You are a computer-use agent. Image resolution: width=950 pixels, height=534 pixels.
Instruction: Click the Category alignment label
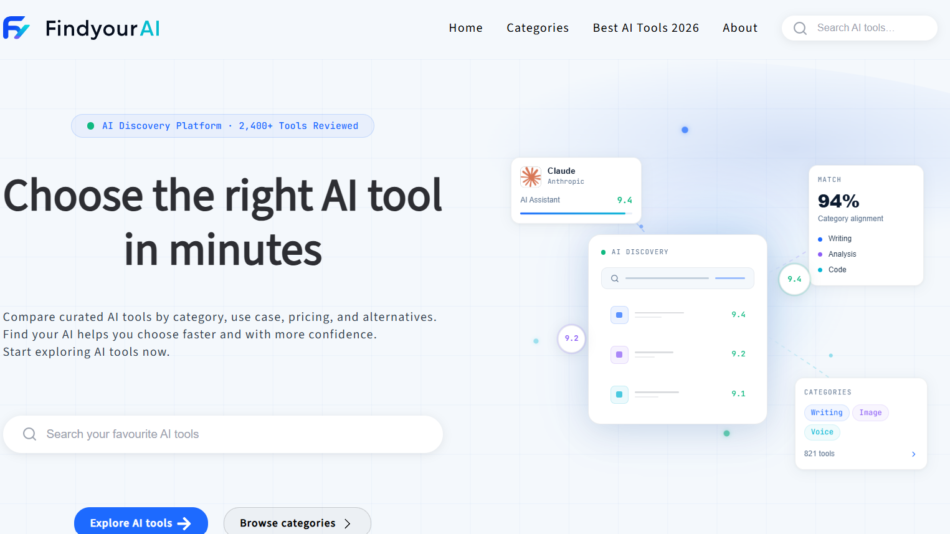coord(850,219)
